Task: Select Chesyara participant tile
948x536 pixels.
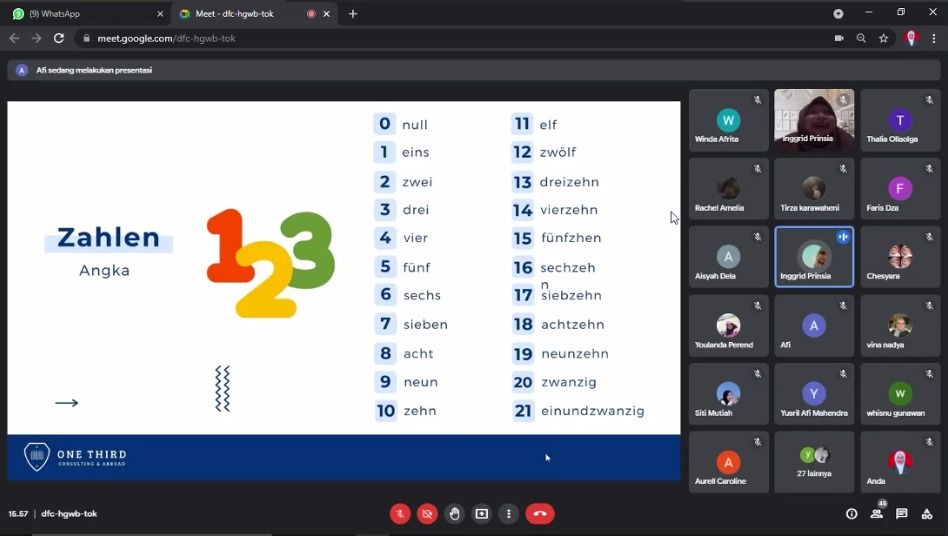Action: (900, 257)
